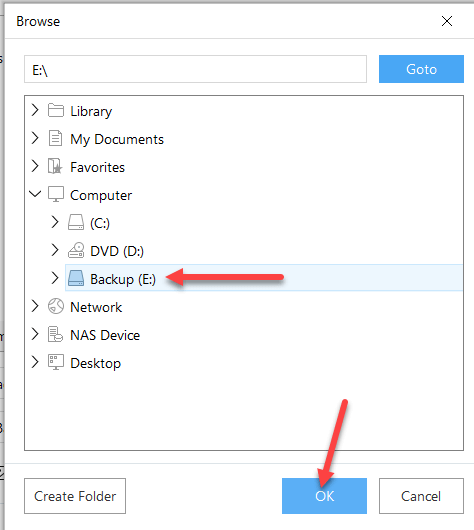Click the DVD (D:) disc drive icon

[x=76, y=250]
